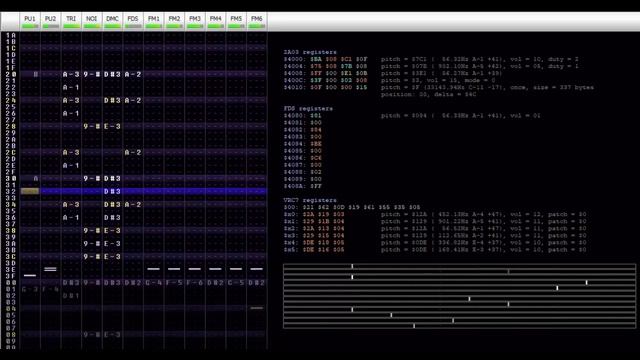Click the FDS registers heading
640x360 pixels.
308,109
